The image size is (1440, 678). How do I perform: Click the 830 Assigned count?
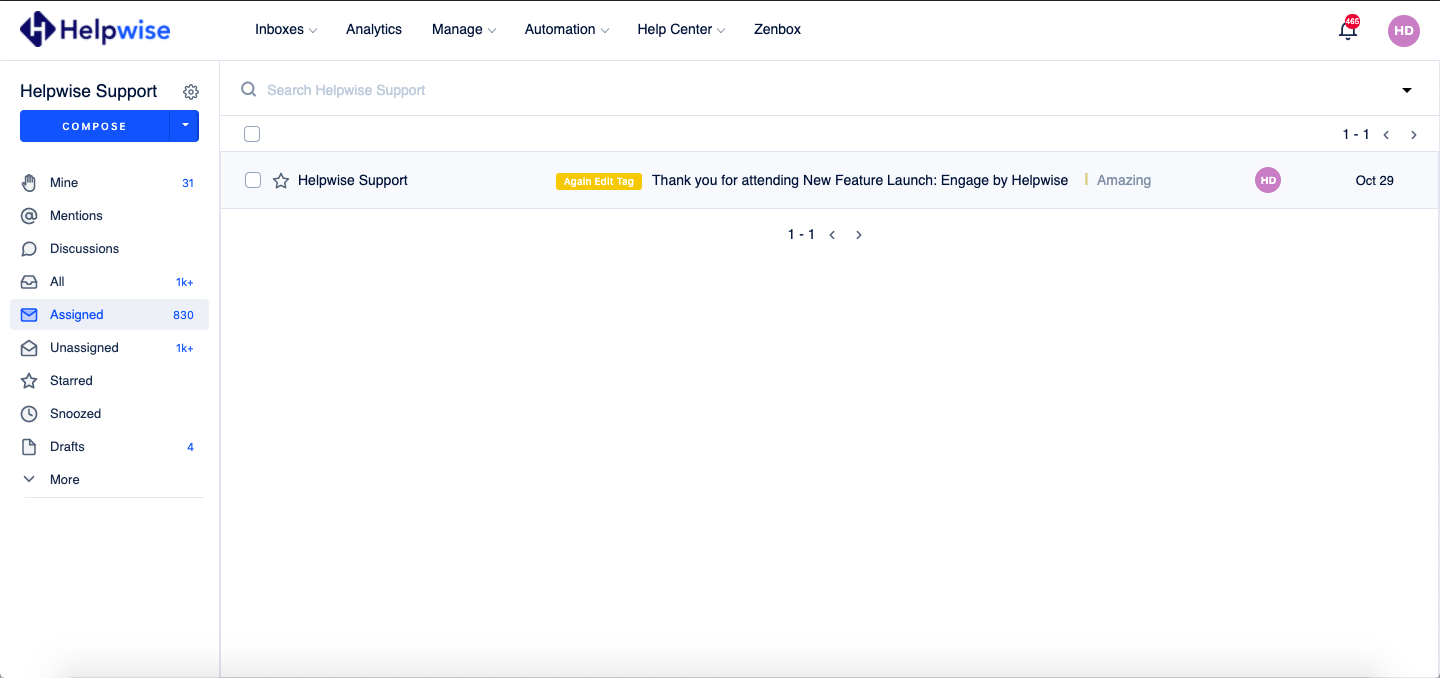point(183,315)
